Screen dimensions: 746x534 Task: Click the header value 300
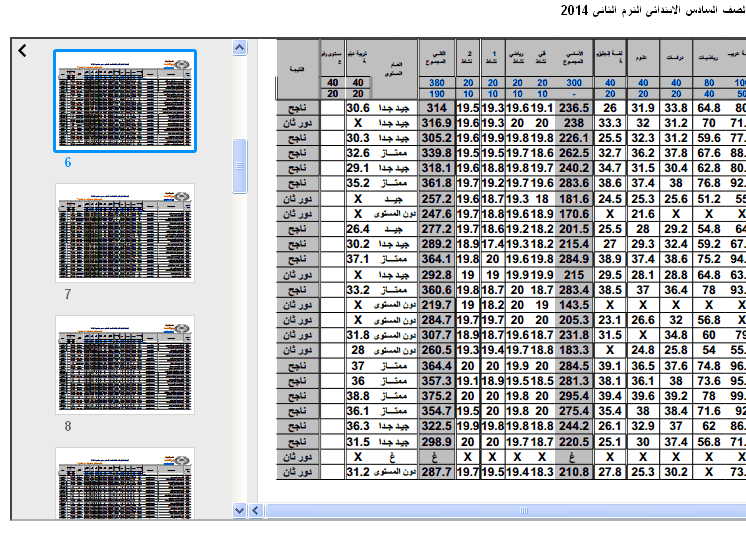(x=574, y=83)
